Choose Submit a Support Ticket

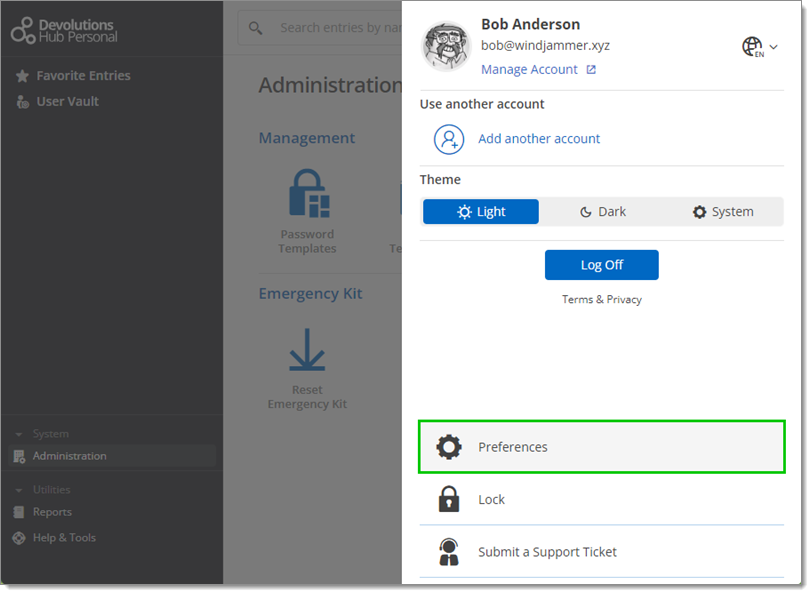coord(602,552)
